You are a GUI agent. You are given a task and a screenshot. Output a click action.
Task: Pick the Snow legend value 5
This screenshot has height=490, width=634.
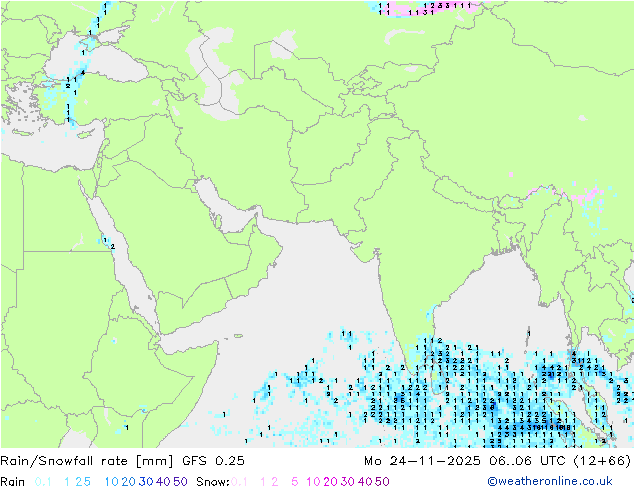(295, 482)
